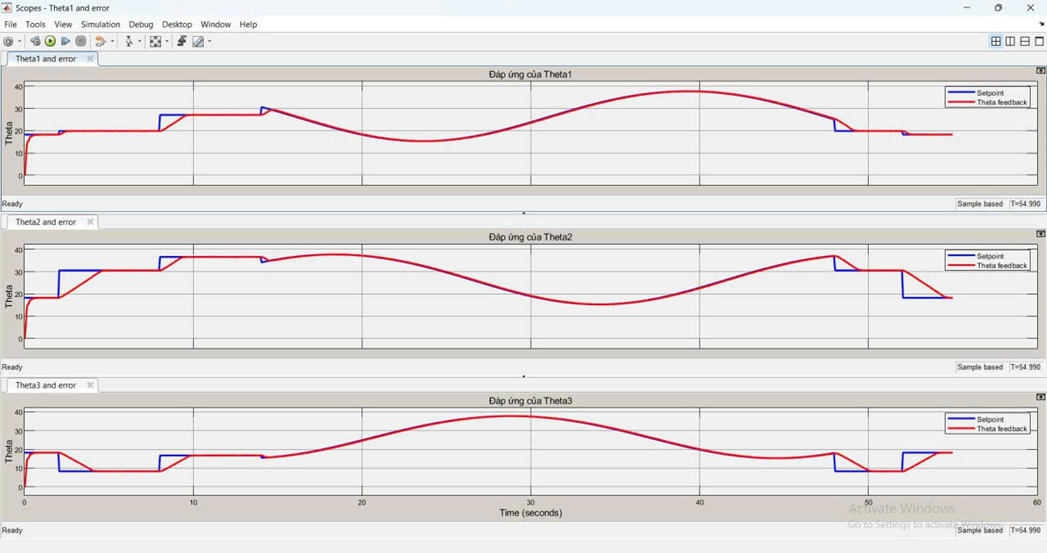Viewport: 1047px width, 553px height.
Task: Maximize the Theta1 axes panel button
Action: [1040, 71]
